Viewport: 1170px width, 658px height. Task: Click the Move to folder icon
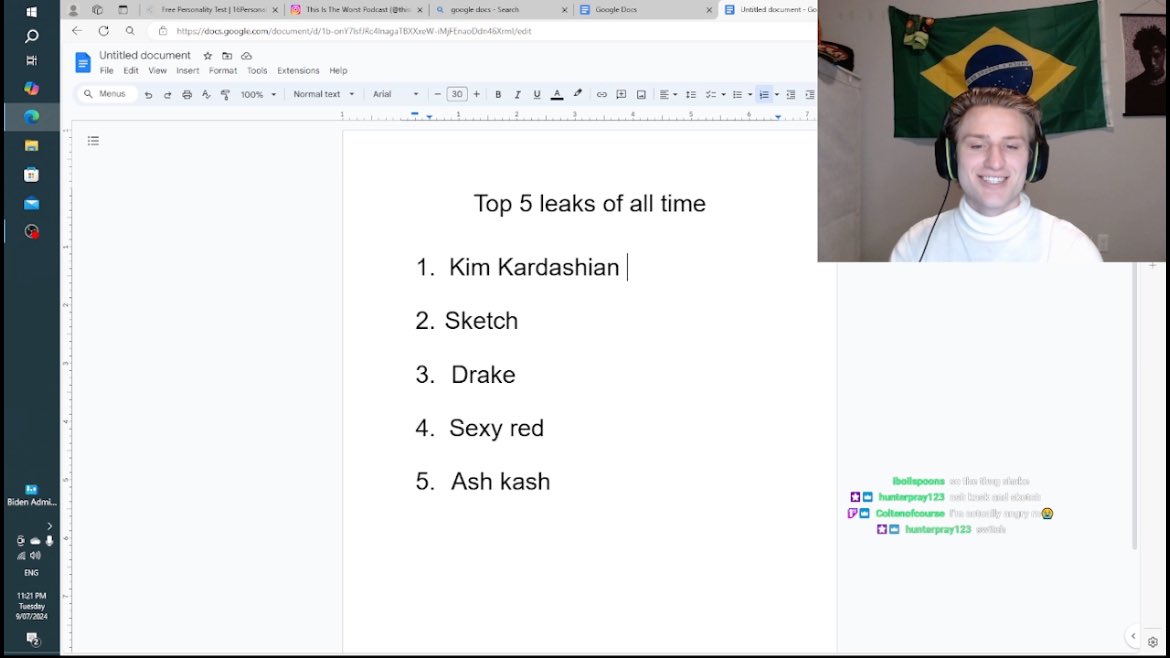click(227, 56)
